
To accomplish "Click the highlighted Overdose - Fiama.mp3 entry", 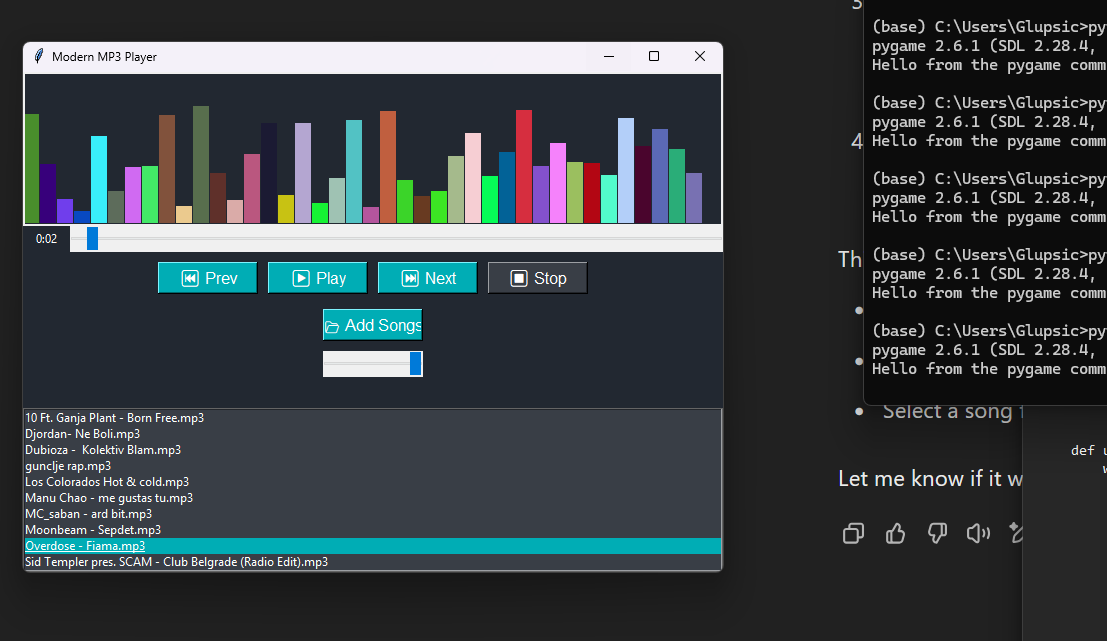I will tap(85, 546).
